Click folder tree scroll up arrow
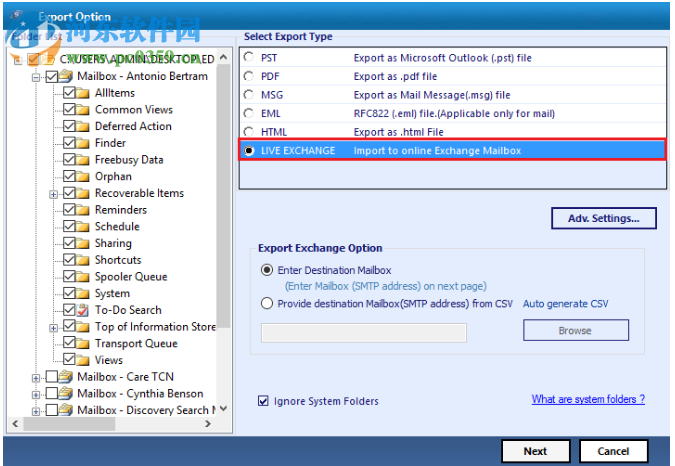The width and height of the screenshot is (675, 466). [x=223, y=57]
